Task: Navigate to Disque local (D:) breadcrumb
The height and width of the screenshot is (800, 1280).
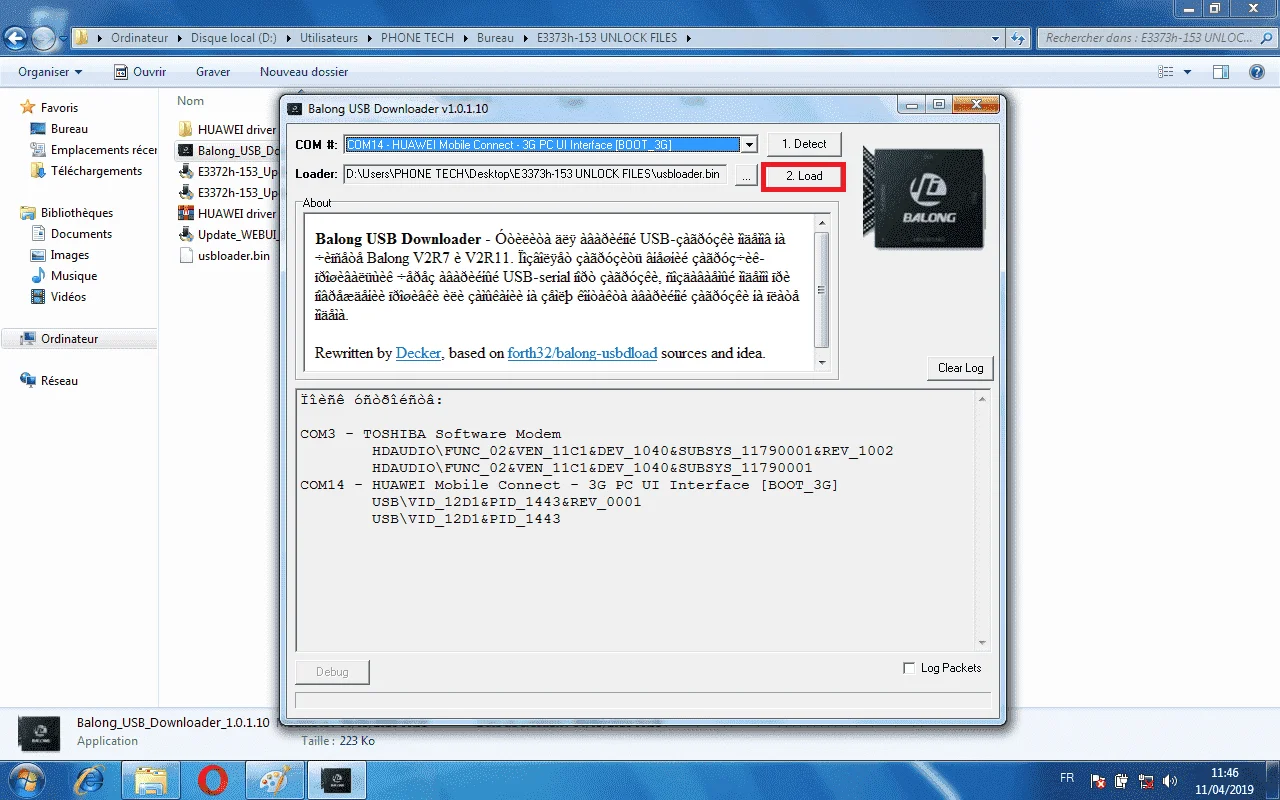Action: (236, 38)
